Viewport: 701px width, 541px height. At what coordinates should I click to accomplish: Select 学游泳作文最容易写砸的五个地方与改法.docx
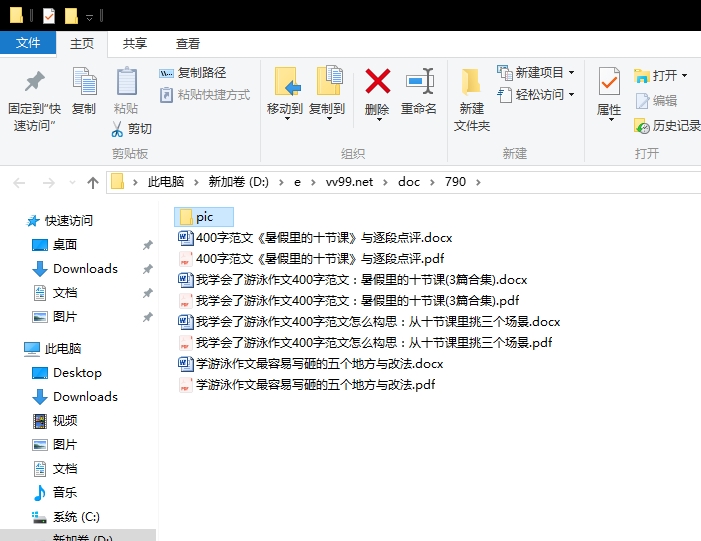coord(311,363)
